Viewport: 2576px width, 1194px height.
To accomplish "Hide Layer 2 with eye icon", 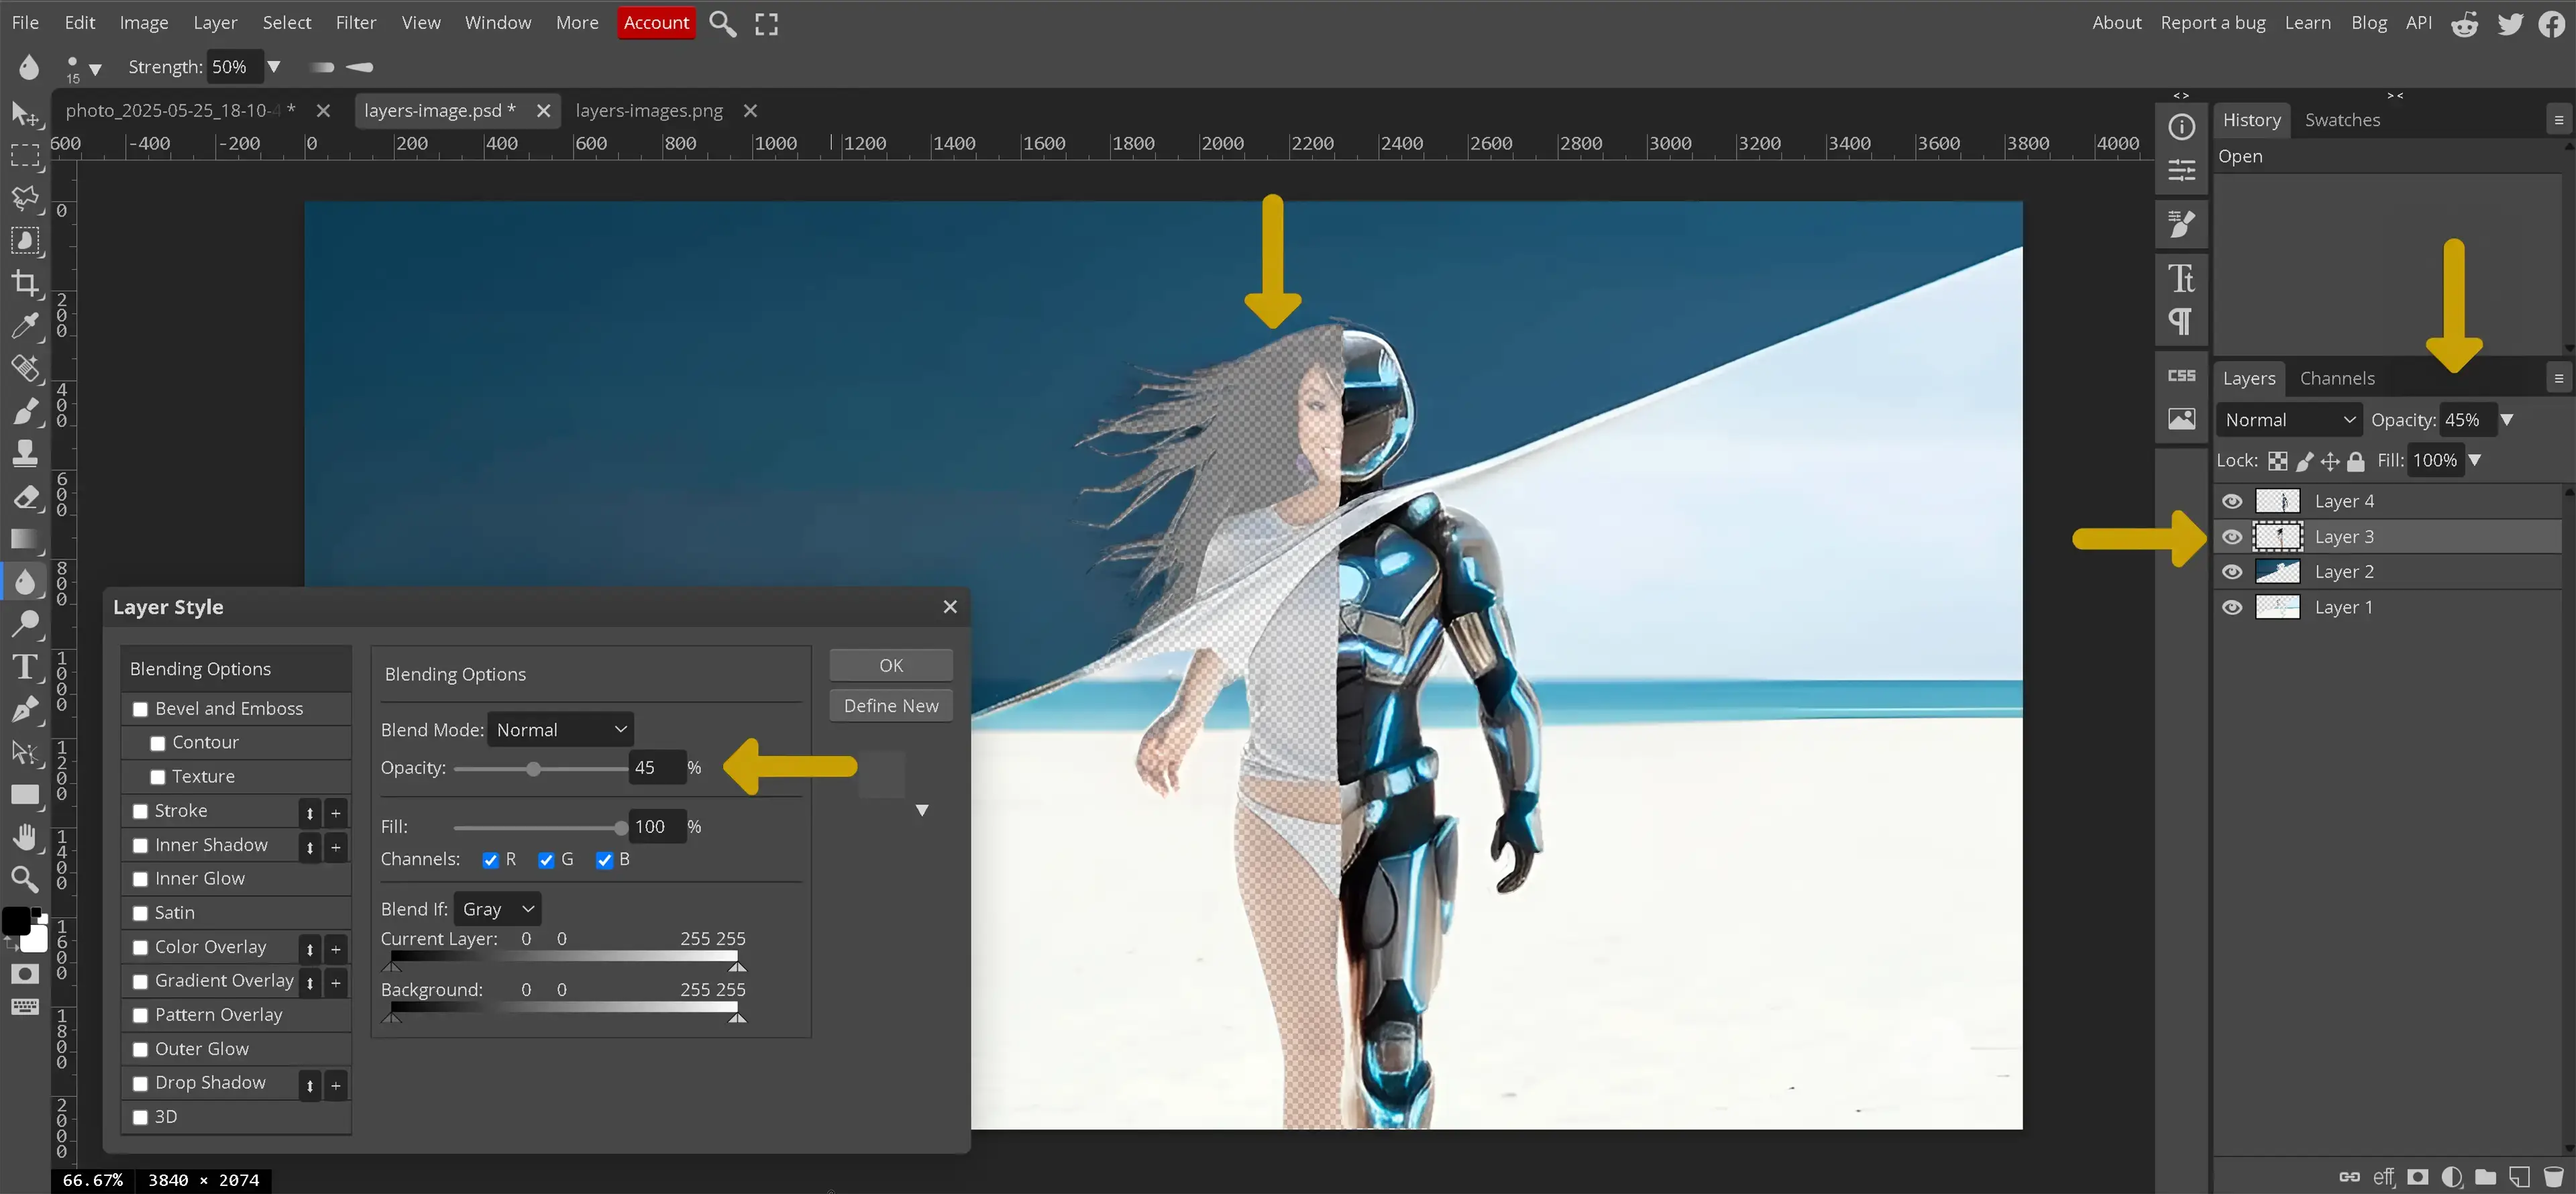I will [2232, 572].
